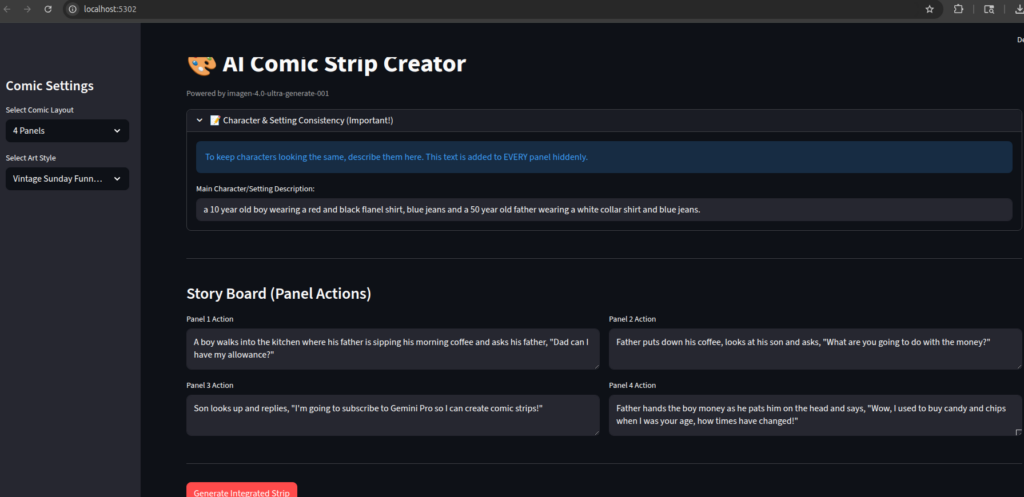This screenshot has width=1024, height=497.
Task: Click the media control icon in browser toolbar
Action: coord(989,9)
